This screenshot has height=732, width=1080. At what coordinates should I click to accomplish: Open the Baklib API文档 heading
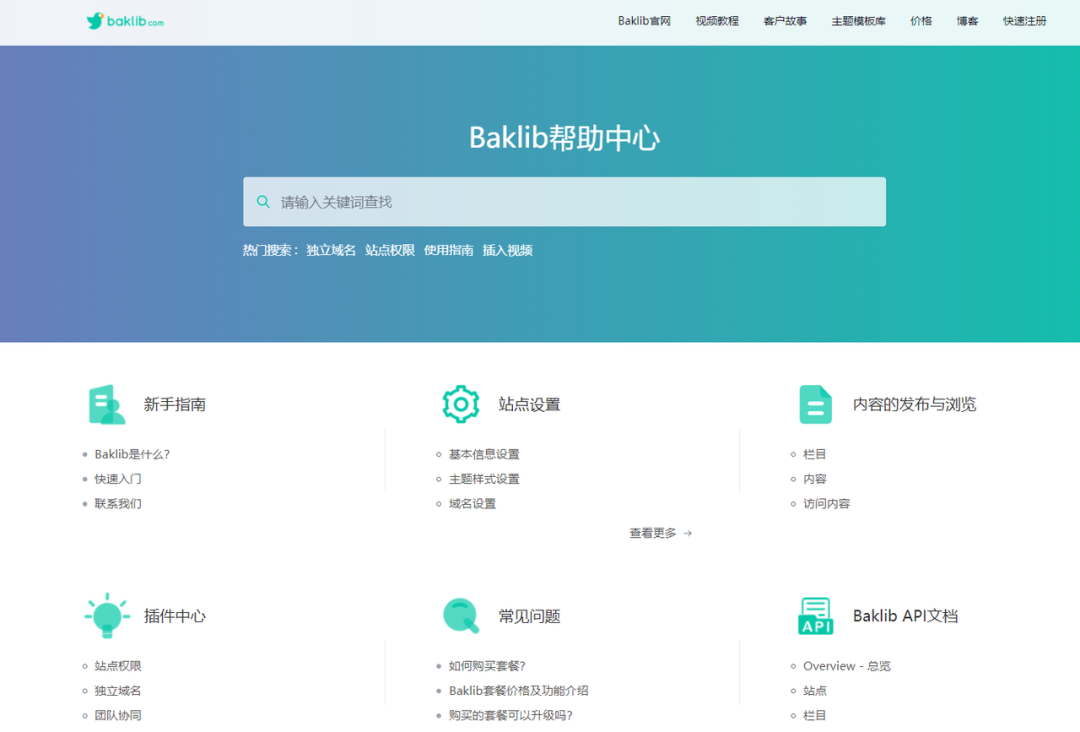905,616
